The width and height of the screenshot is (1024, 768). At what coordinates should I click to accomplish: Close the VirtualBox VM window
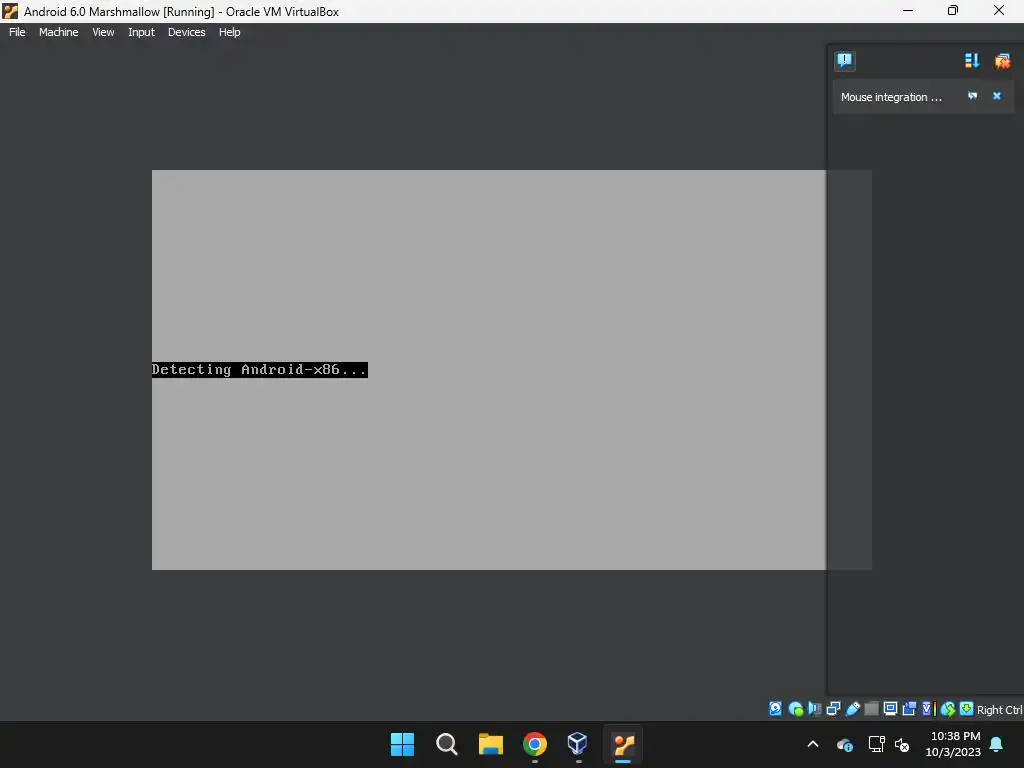pyautogui.click(x=999, y=10)
